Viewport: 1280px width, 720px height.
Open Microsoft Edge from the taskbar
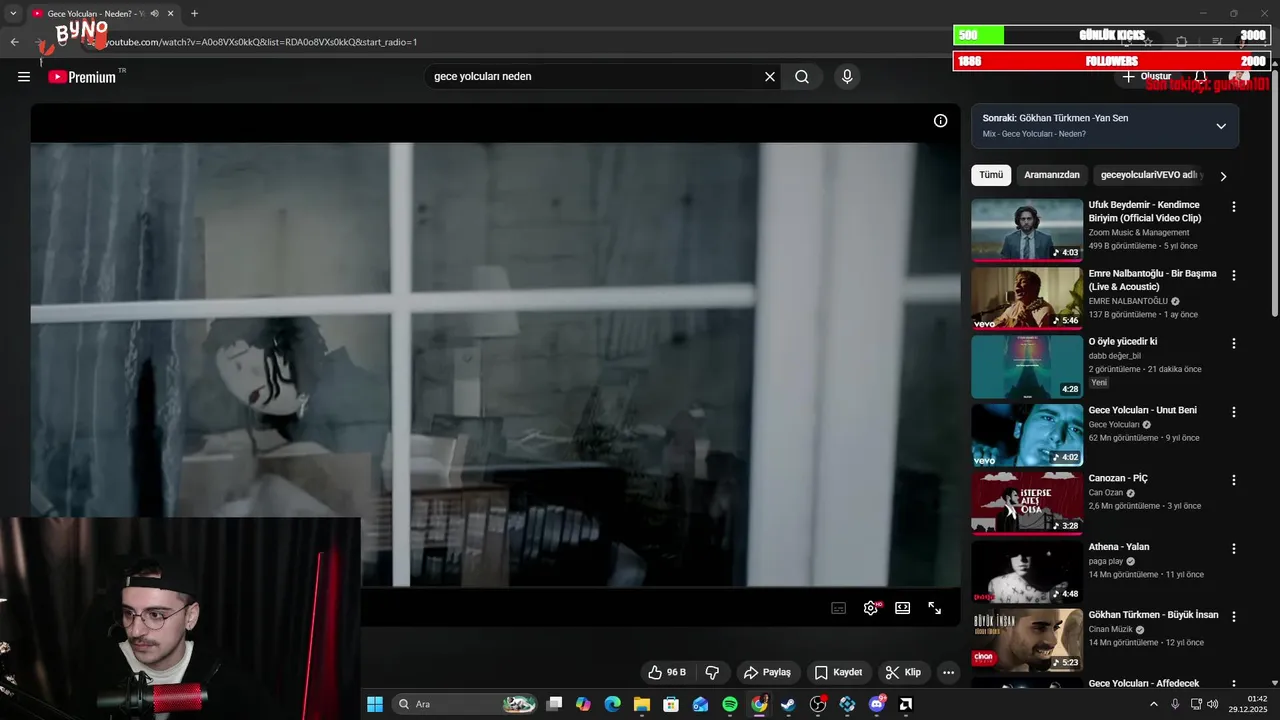(x=612, y=704)
